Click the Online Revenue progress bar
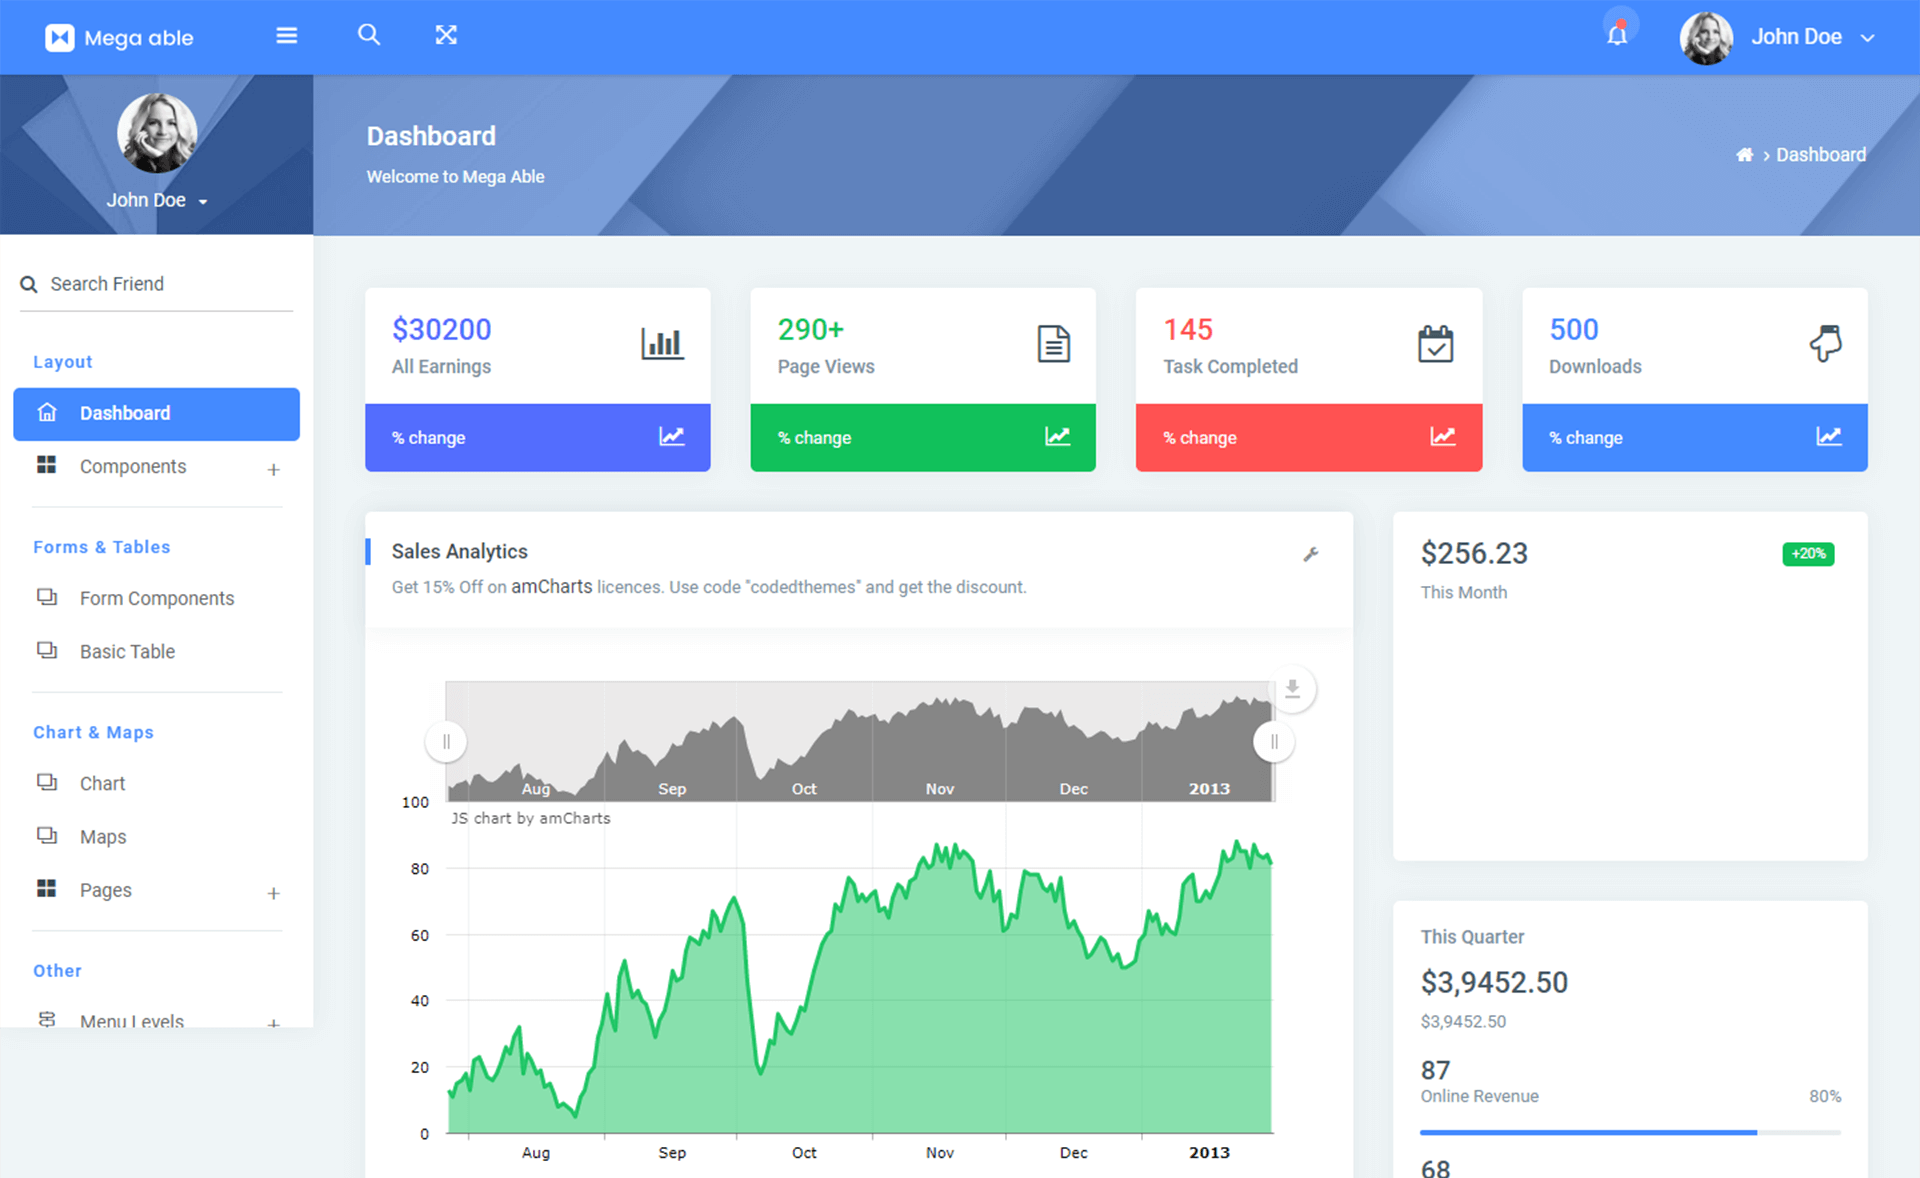Image resolution: width=1920 pixels, height=1178 pixels. click(1630, 1132)
